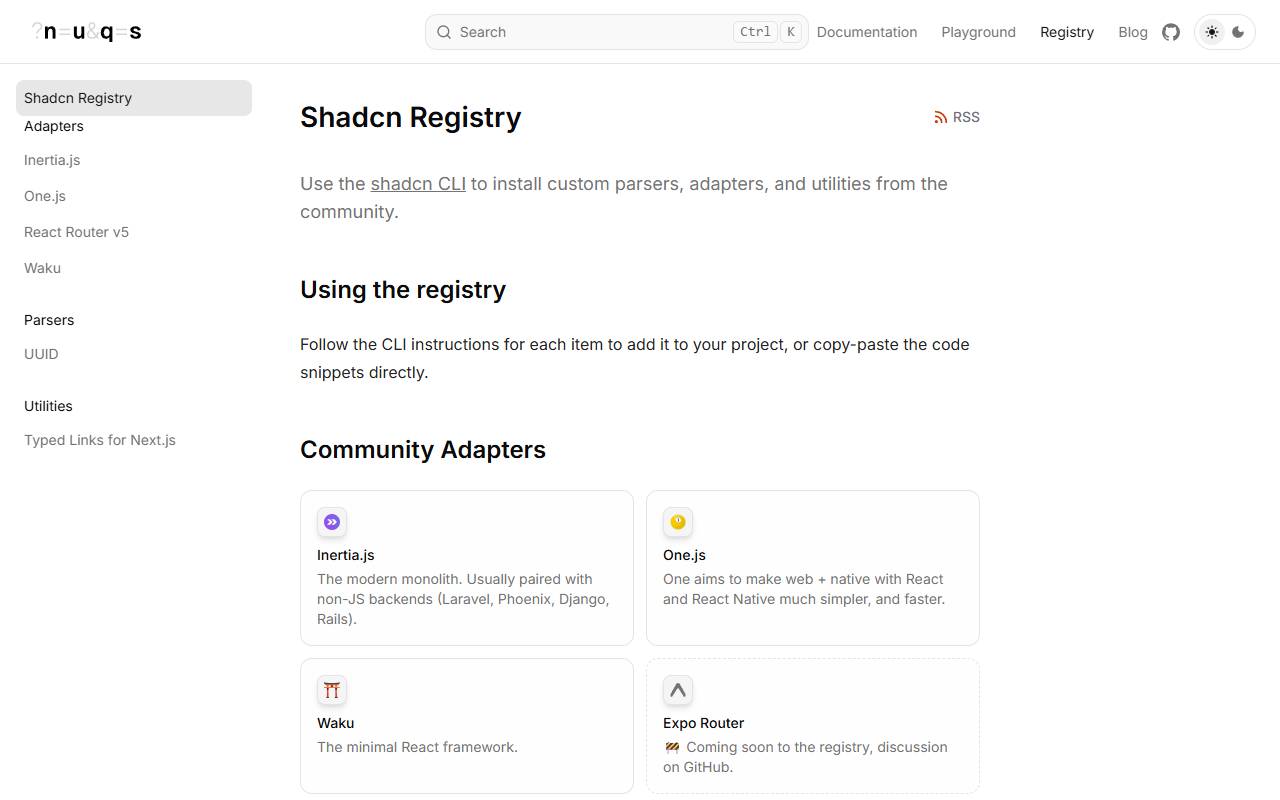Select Shadcn Registry in the sidebar
The height and width of the screenshot is (800, 1280).
tap(134, 98)
